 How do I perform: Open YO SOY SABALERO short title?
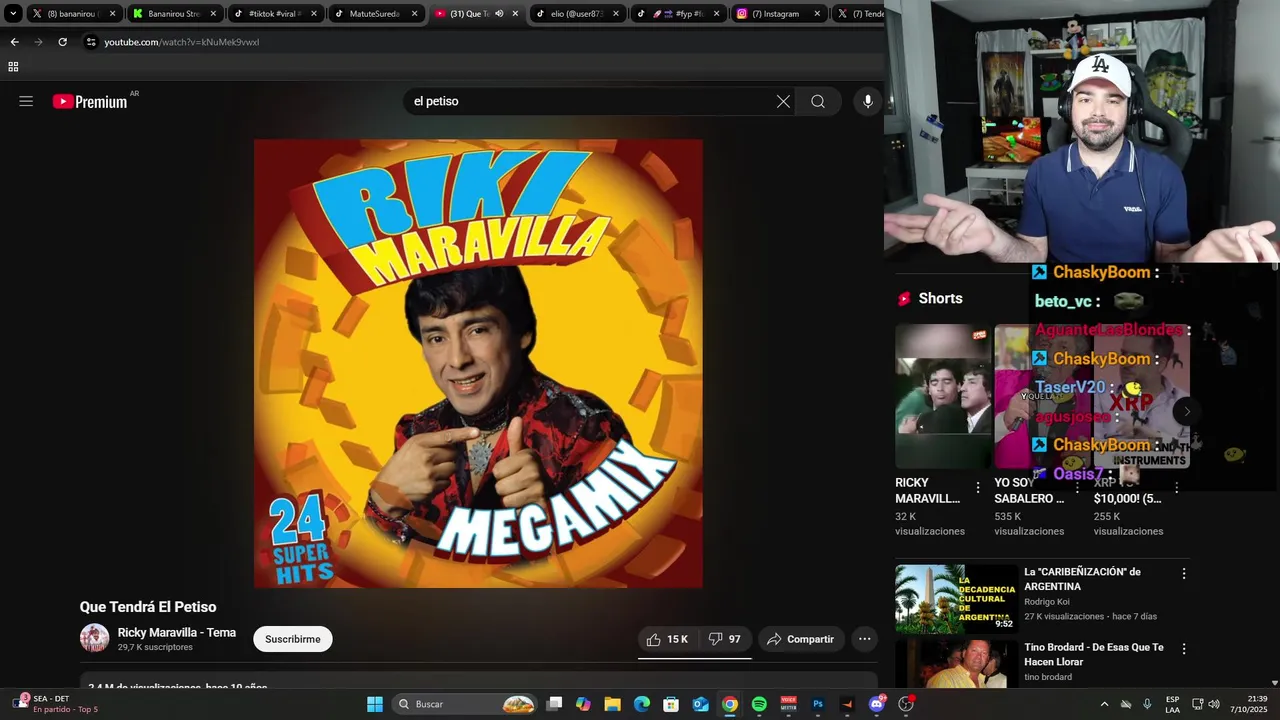(1029, 490)
